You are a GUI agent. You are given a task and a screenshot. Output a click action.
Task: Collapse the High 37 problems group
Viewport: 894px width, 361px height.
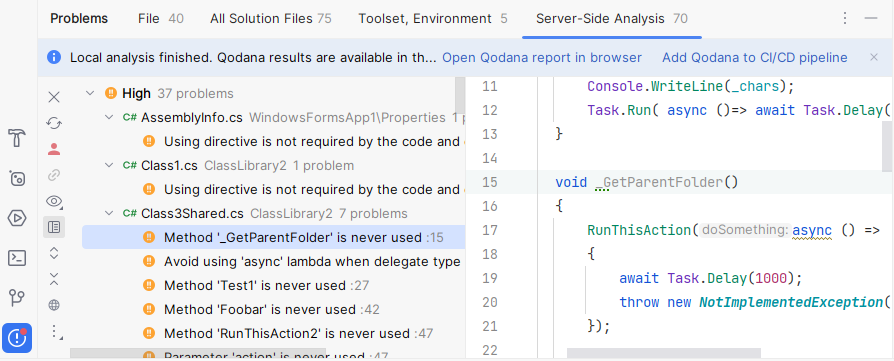pyautogui.click(x=90, y=93)
